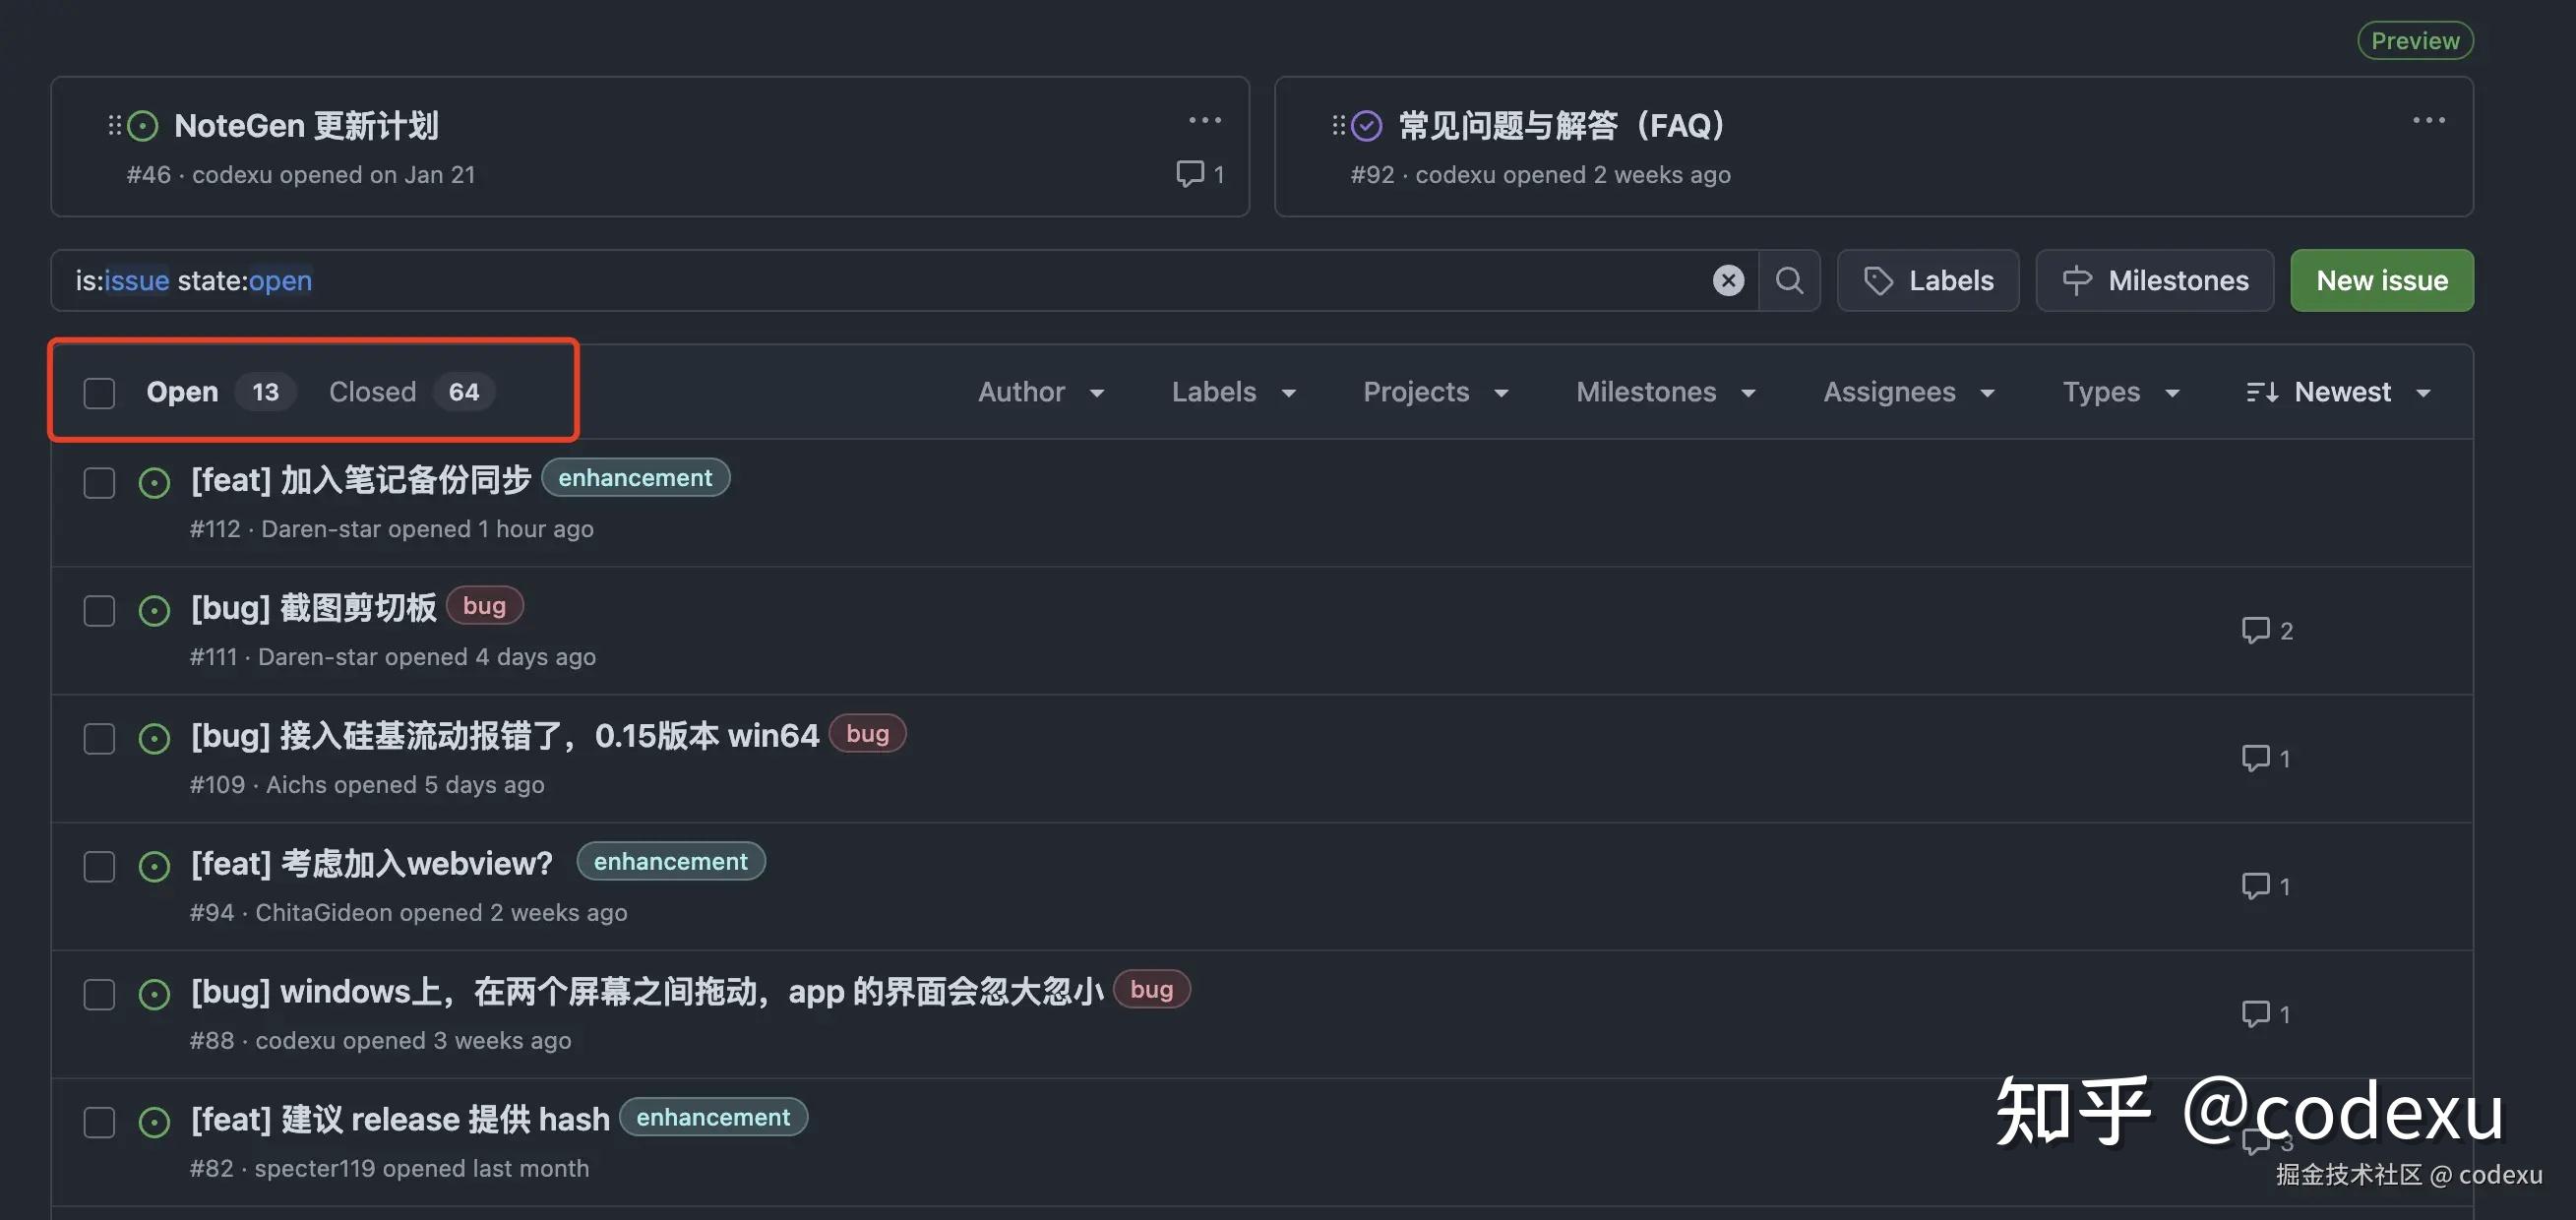Switch to the Open issues tab
Viewport: 2576px width, 1220px height.
click(220, 392)
